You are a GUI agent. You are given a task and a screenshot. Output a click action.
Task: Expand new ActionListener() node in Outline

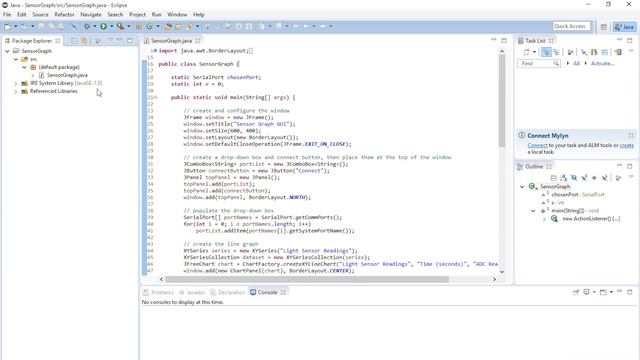coord(544,219)
